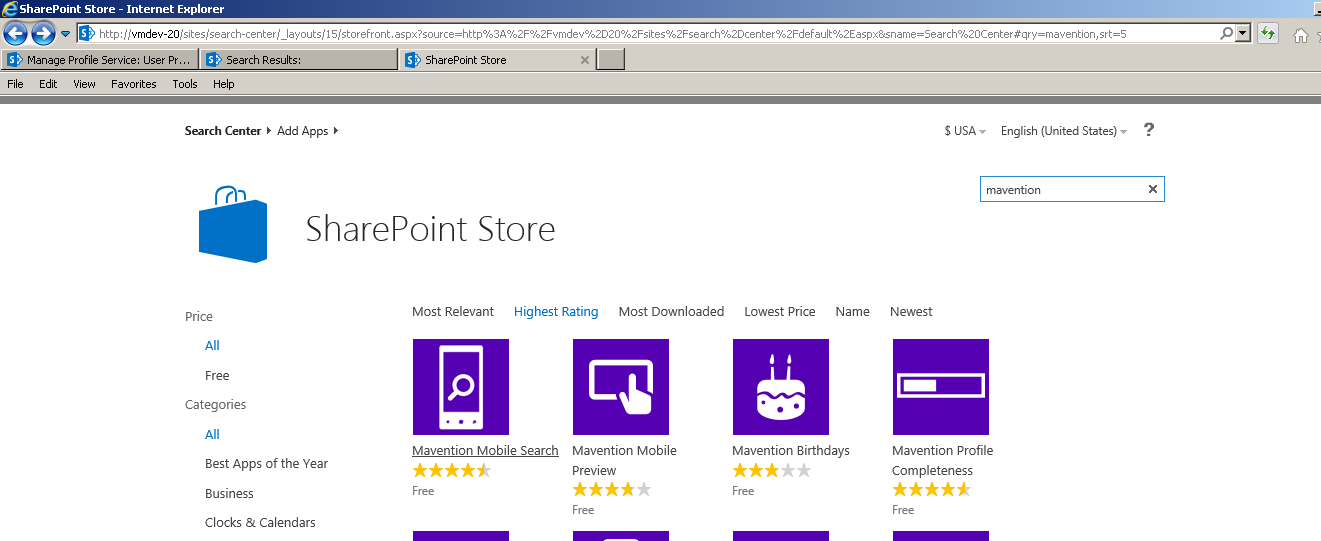The width and height of the screenshot is (1321, 541).
Task: Click the browser Back arrow button
Action: (x=15, y=33)
